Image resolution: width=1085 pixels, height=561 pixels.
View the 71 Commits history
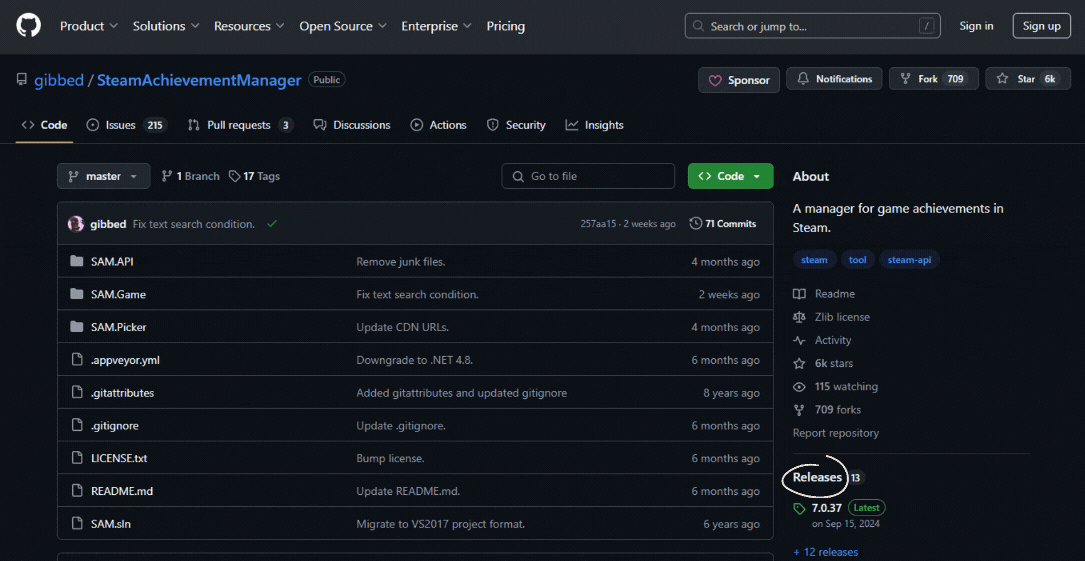(723, 224)
